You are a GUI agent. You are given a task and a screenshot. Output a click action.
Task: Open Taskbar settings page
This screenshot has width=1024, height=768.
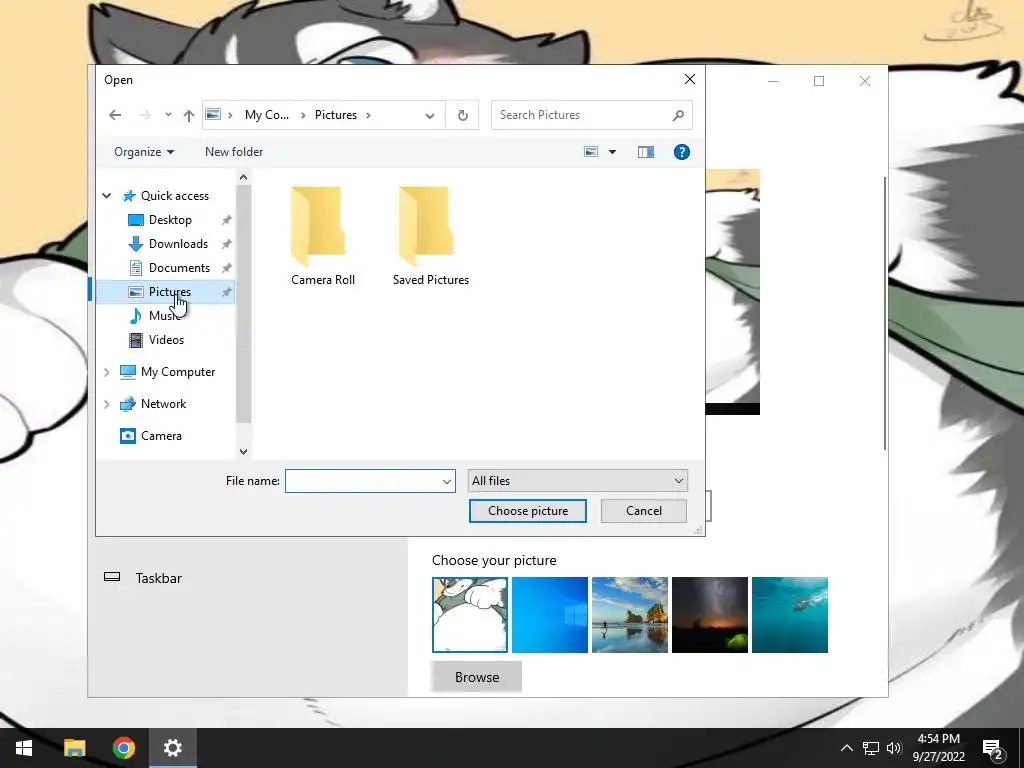click(158, 578)
